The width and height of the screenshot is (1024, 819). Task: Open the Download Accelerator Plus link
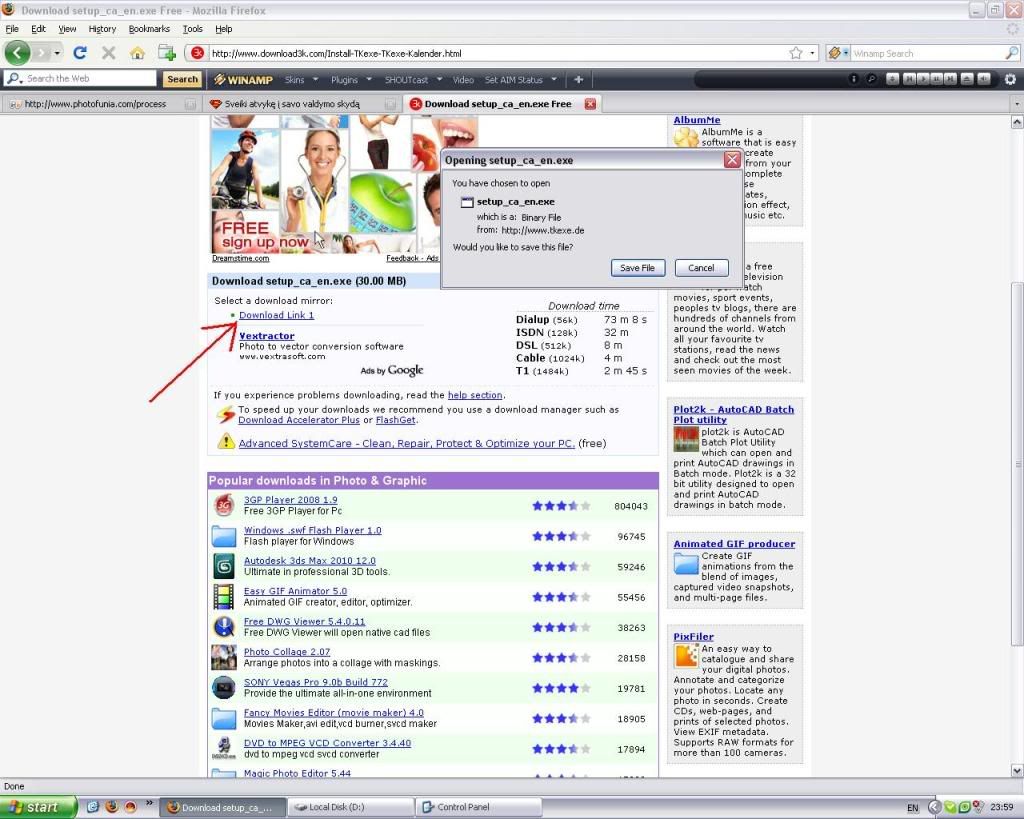click(x=299, y=420)
